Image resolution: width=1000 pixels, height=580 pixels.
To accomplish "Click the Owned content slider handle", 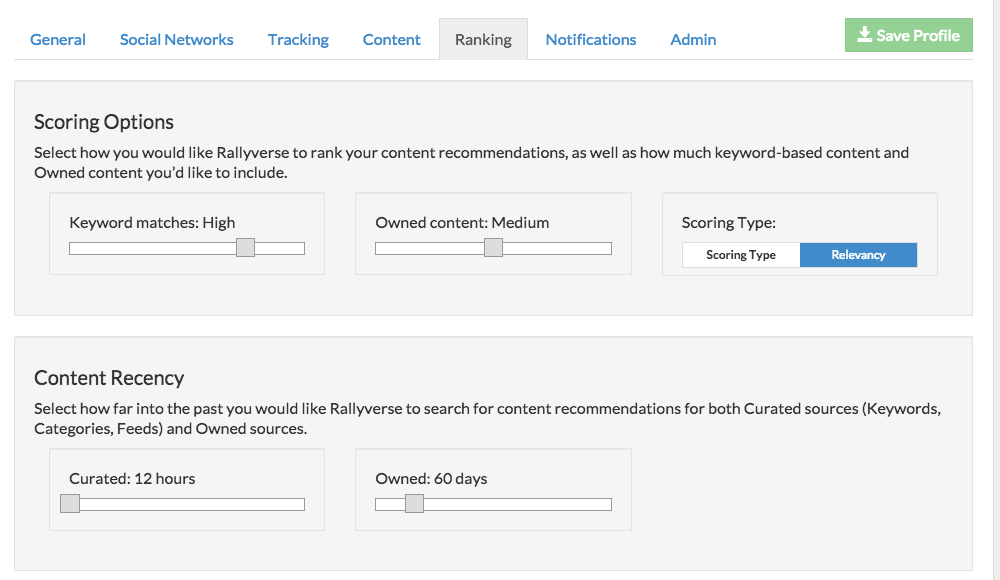I will [493, 248].
